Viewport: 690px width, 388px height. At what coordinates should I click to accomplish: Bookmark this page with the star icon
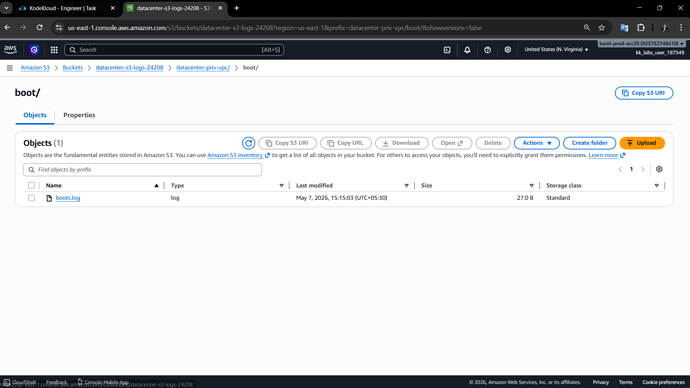click(602, 28)
